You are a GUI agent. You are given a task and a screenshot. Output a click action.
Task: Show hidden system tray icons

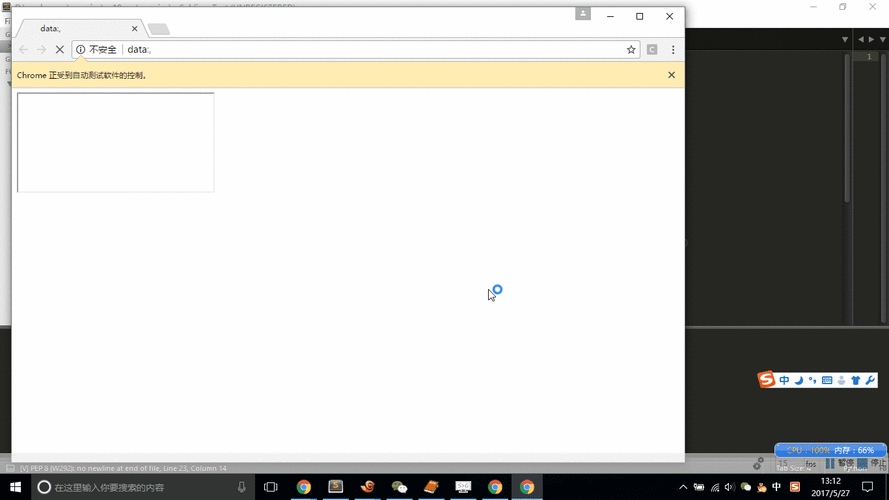point(683,487)
